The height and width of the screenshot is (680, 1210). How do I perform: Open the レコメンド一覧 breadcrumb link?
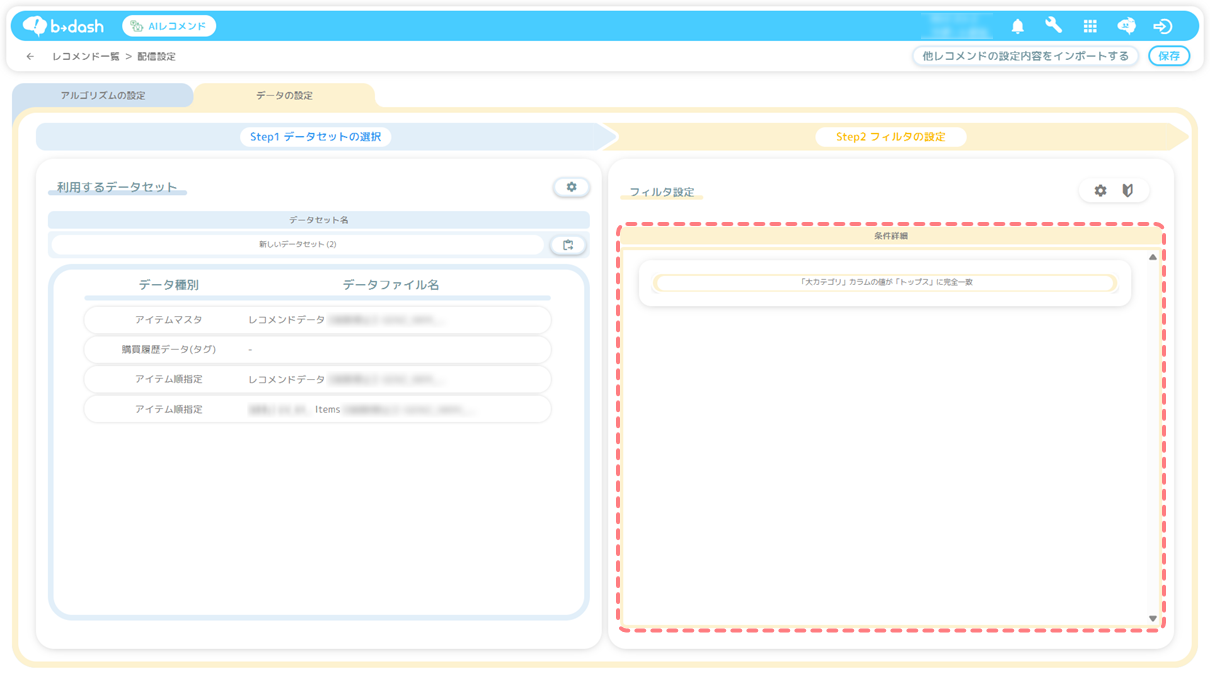86,57
